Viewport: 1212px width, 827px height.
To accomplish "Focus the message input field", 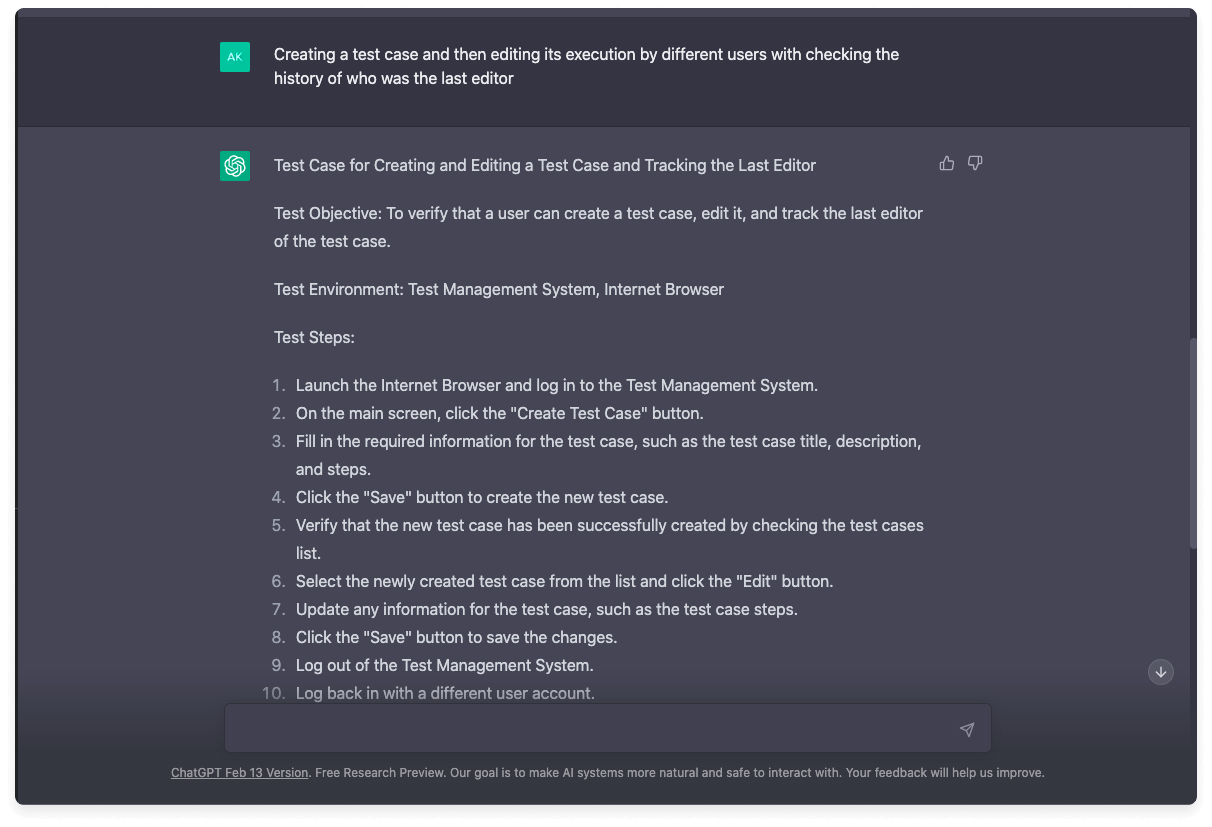I will click(x=590, y=729).
